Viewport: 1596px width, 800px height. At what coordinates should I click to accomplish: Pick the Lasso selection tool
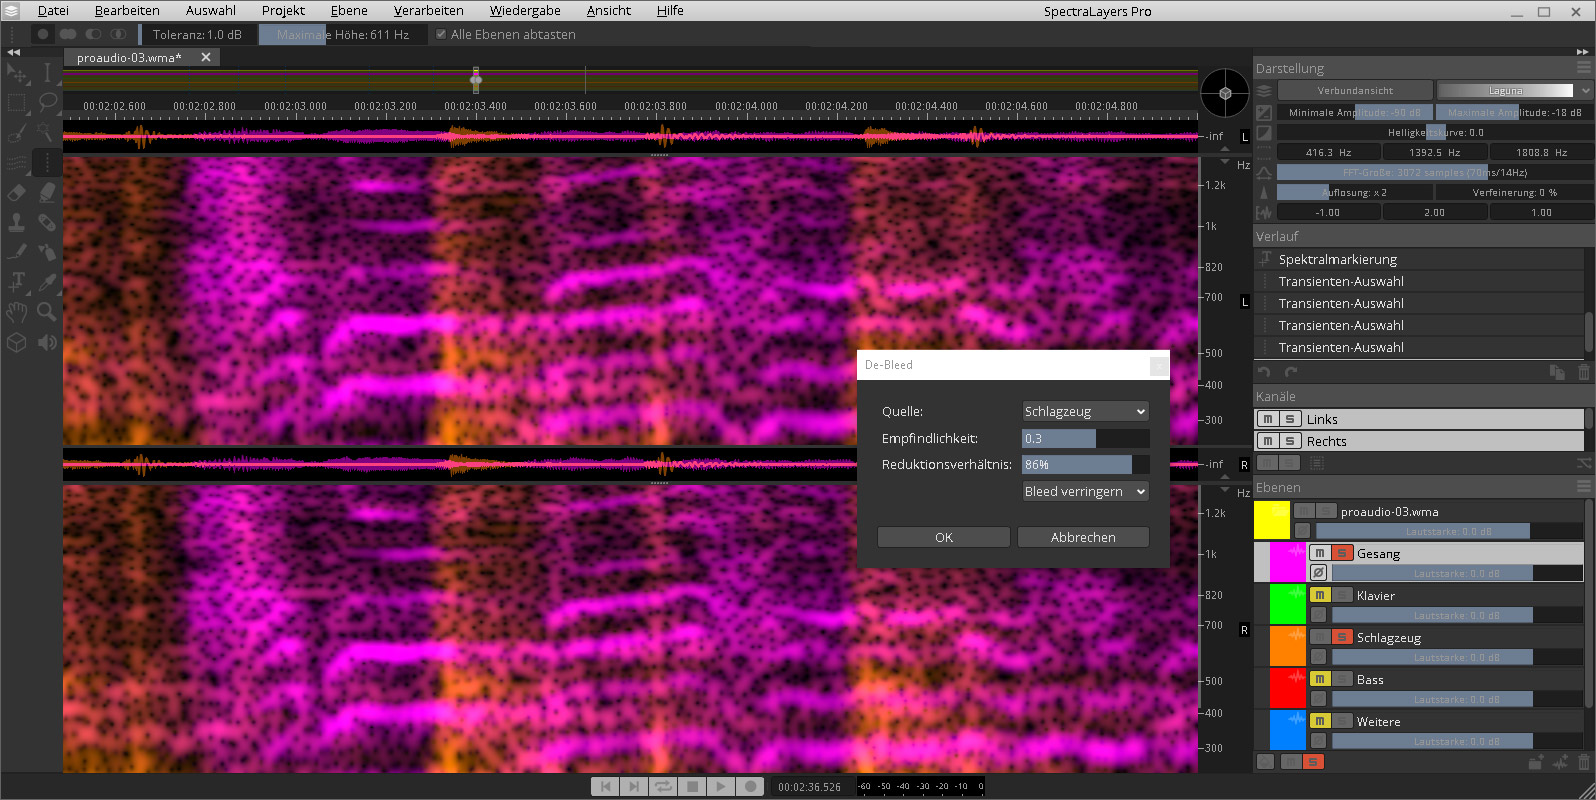click(47, 102)
